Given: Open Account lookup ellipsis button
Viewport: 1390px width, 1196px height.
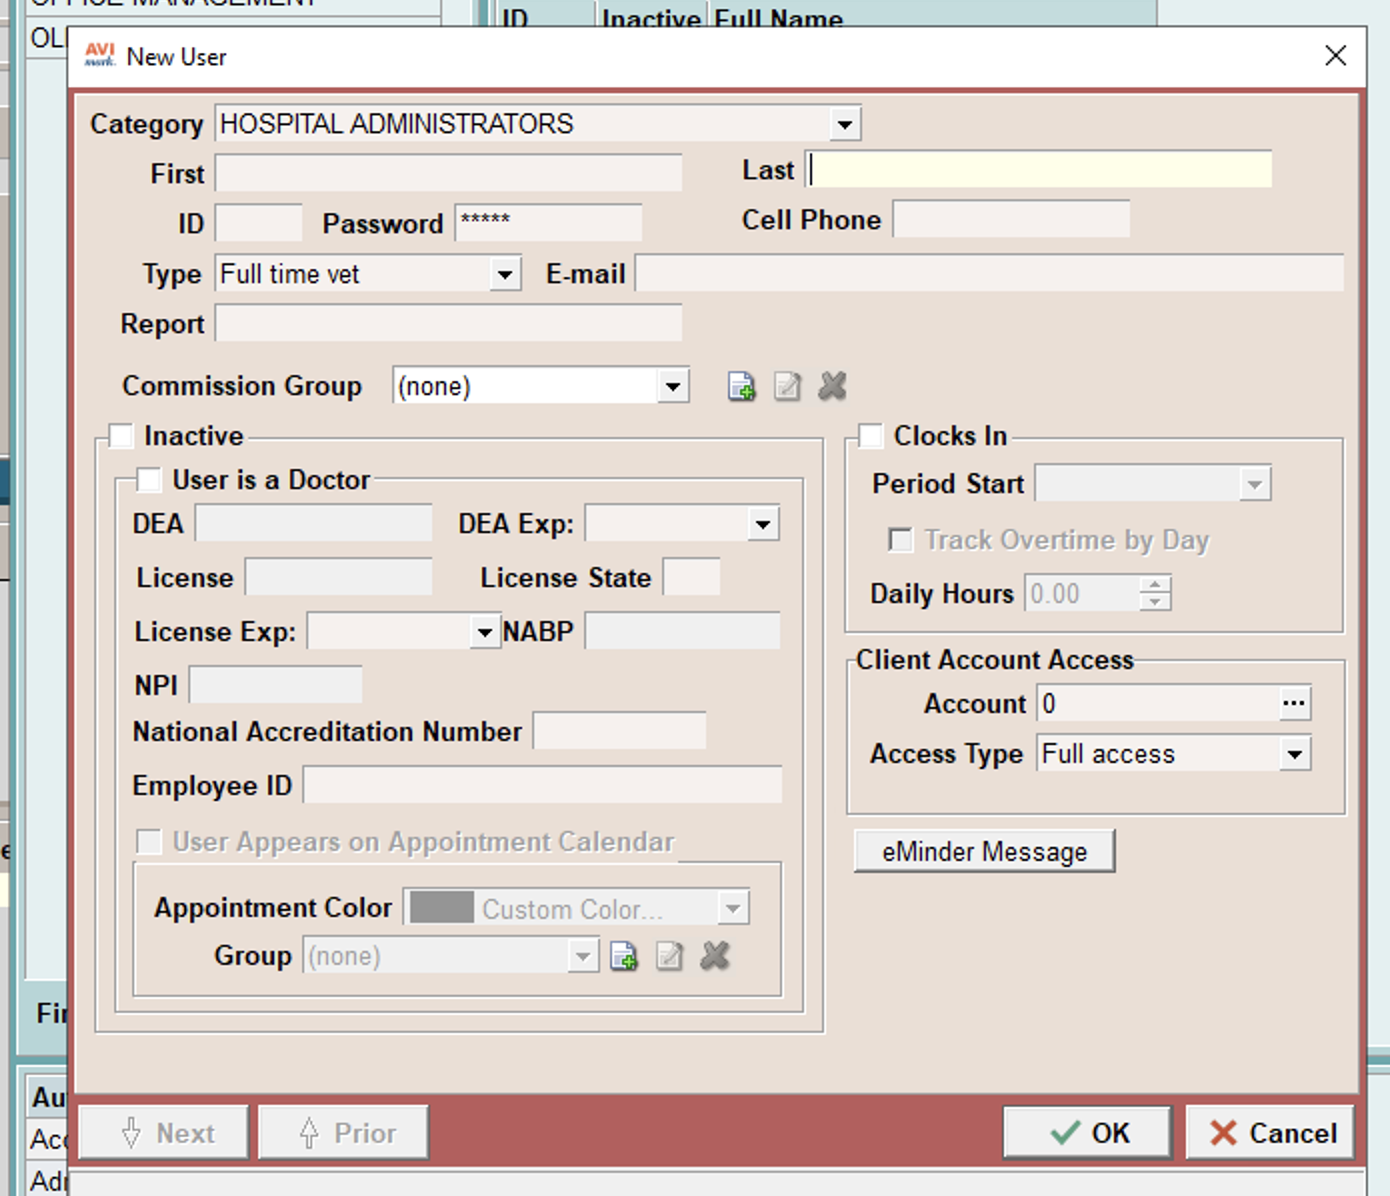Looking at the screenshot, I should tap(1294, 704).
